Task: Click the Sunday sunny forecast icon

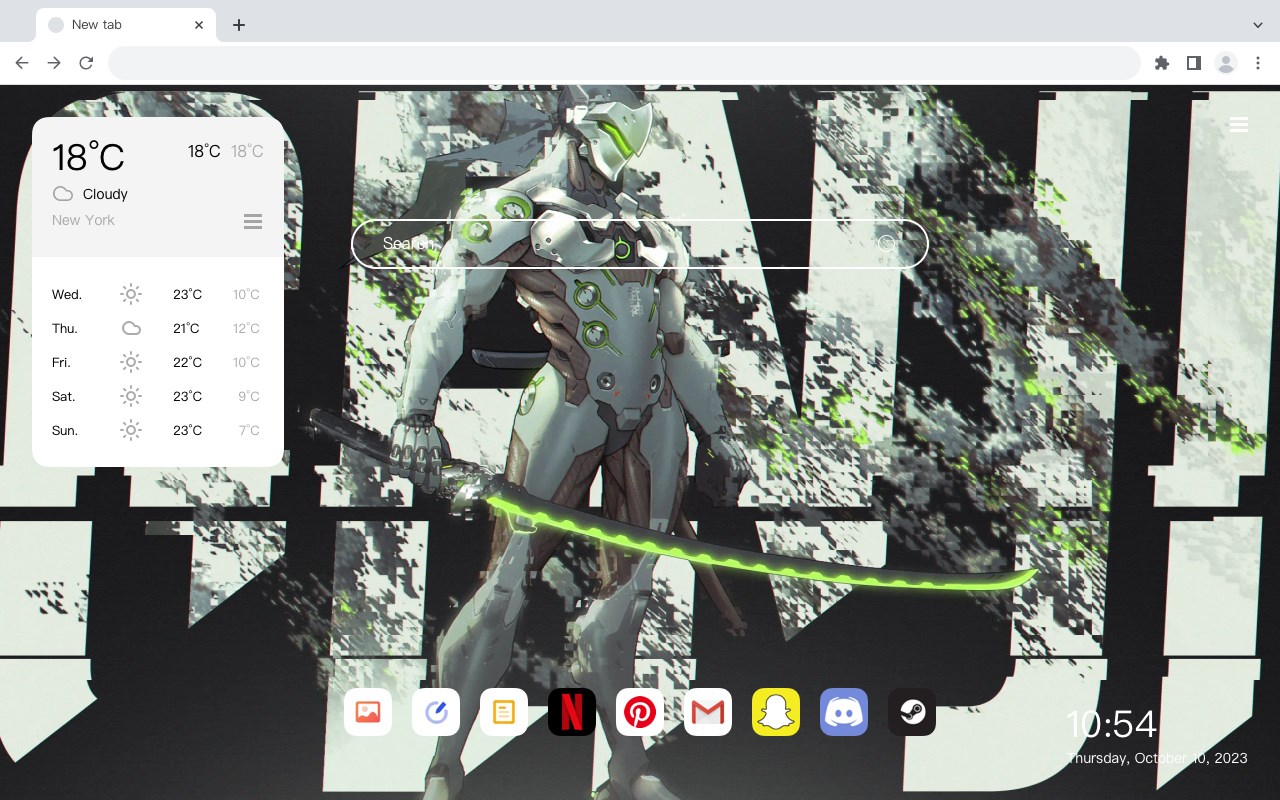Action: pyautogui.click(x=131, y=430)
